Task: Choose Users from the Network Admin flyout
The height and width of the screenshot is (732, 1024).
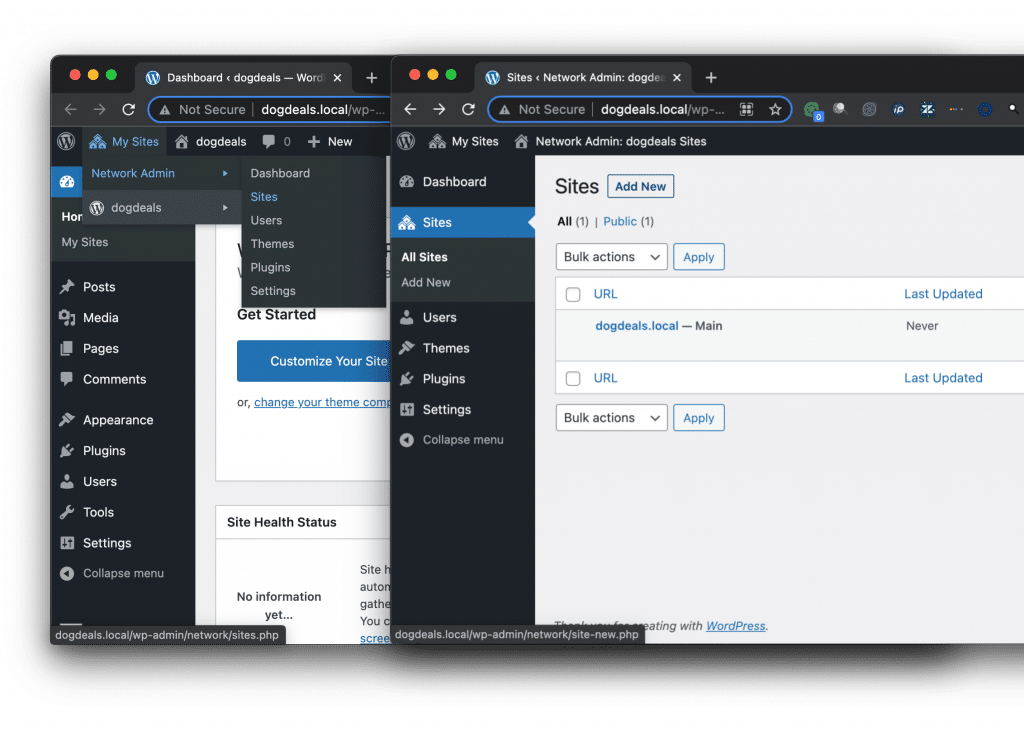Action: point(266,220)
